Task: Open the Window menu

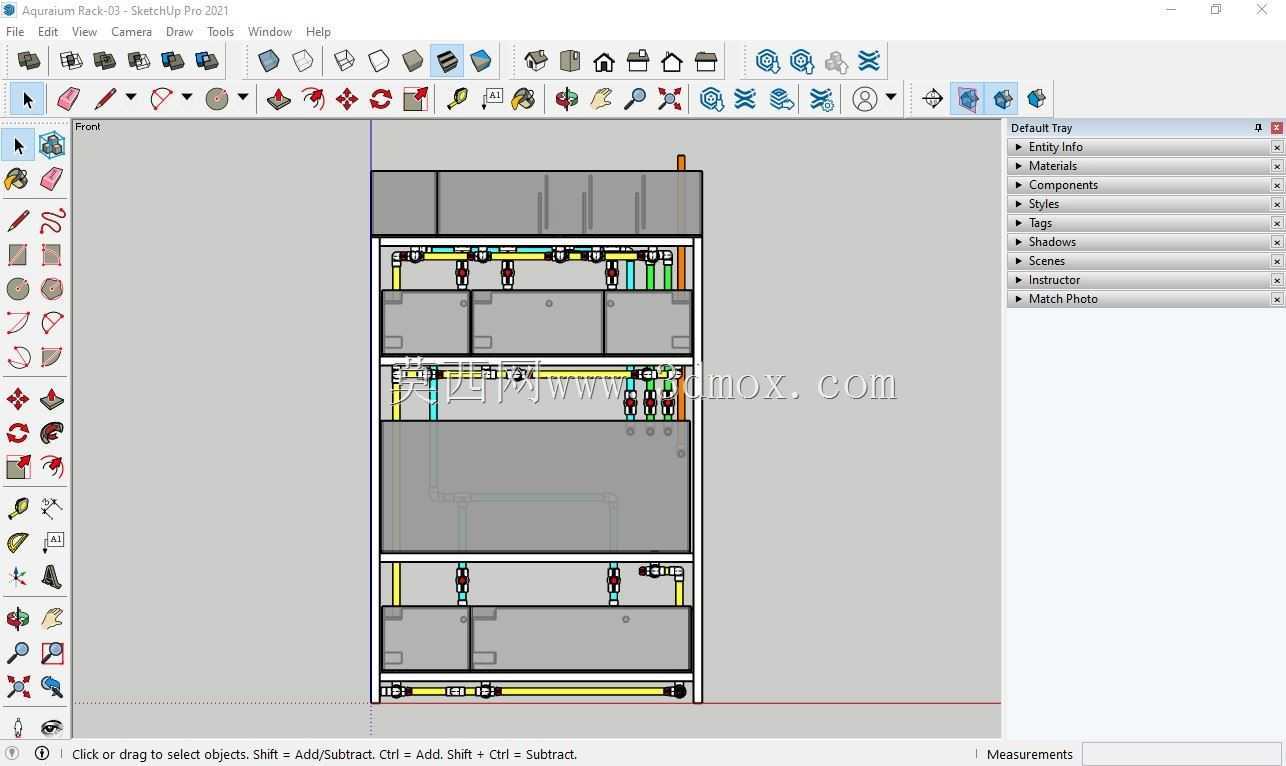Action: pyautogui.click(x=270, y=32)
